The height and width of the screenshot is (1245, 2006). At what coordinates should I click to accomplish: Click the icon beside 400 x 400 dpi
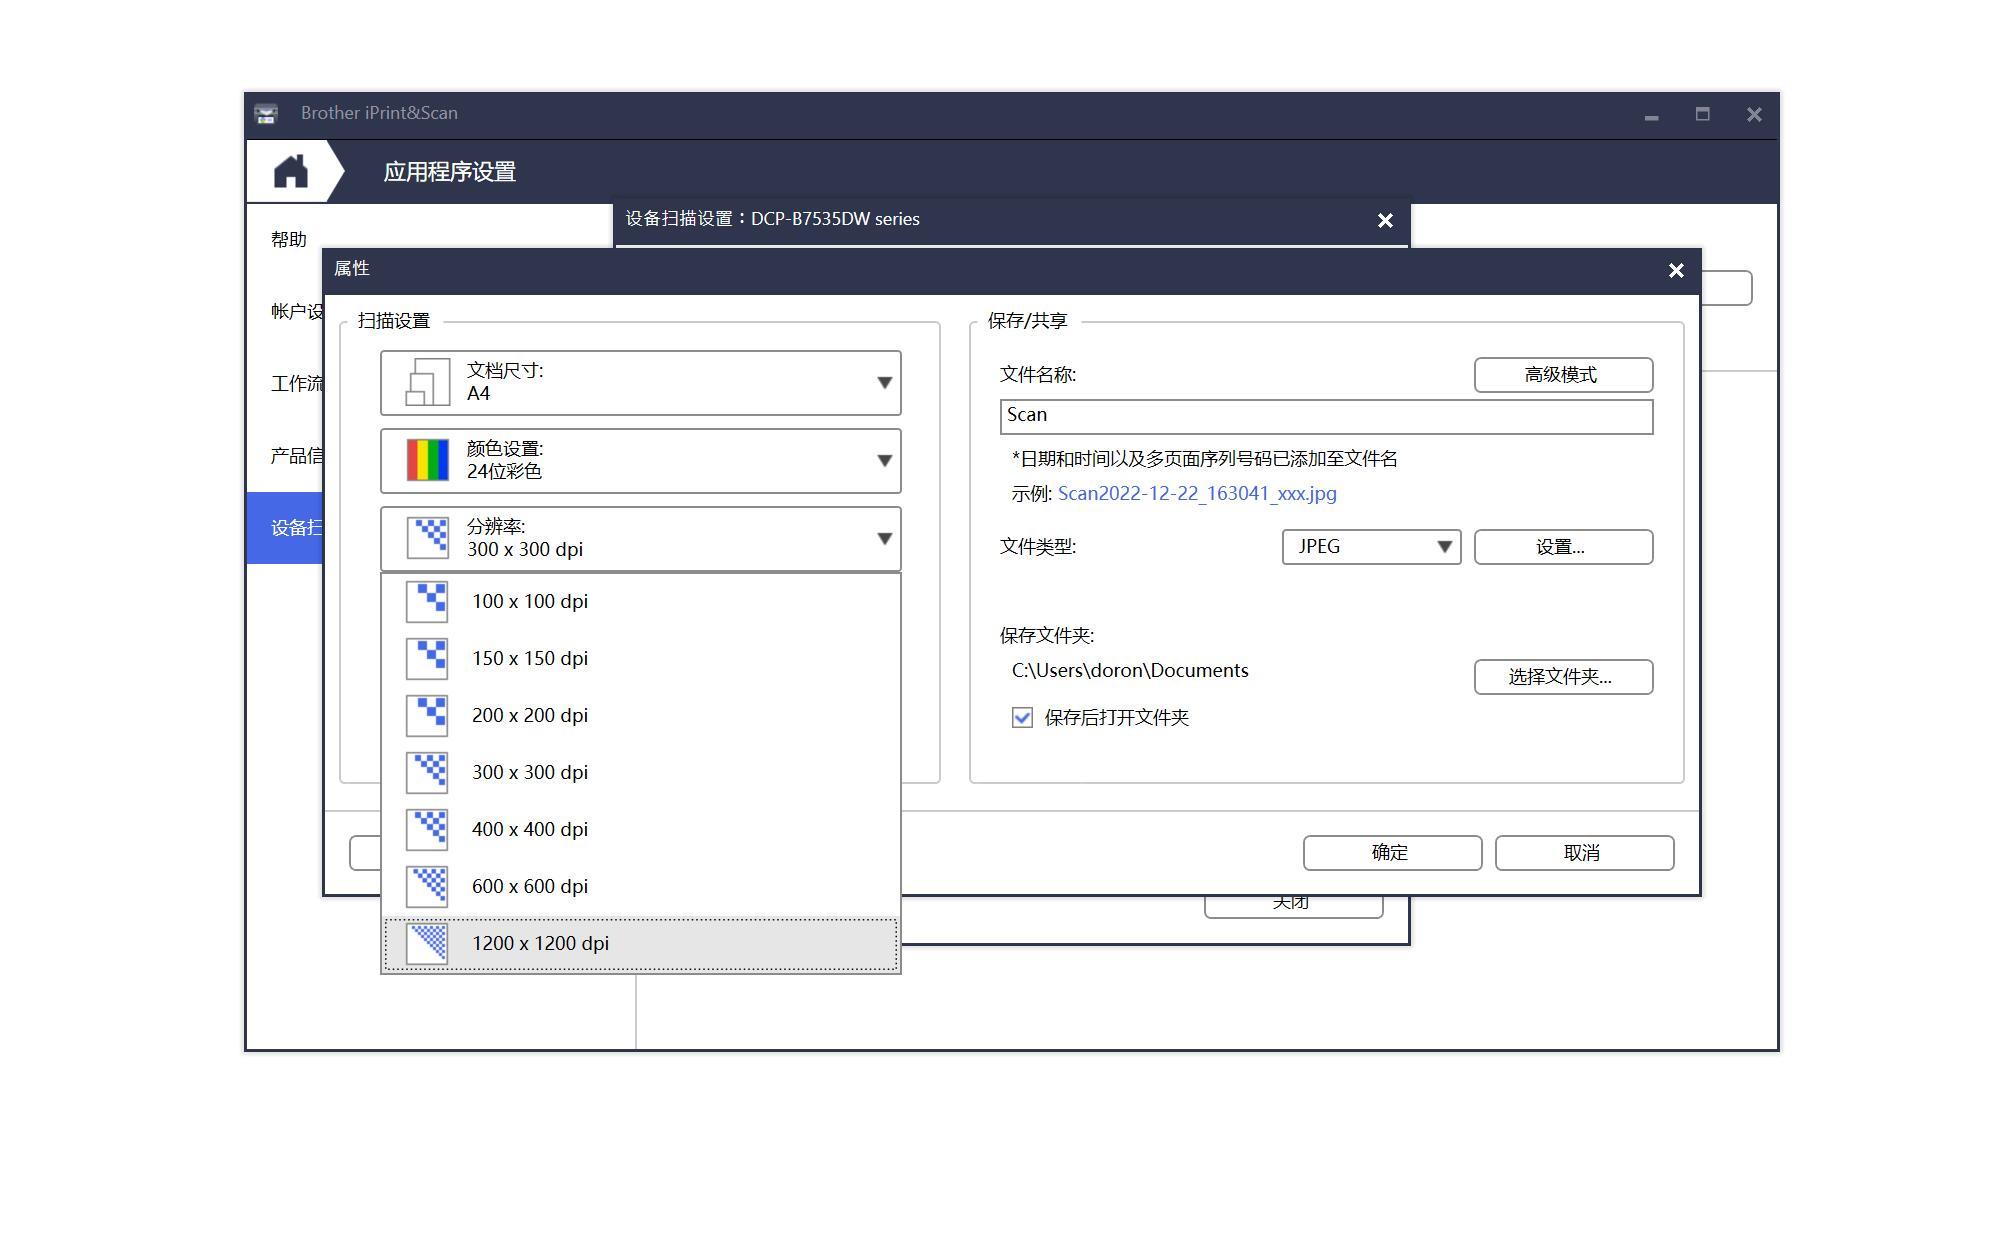427,830
